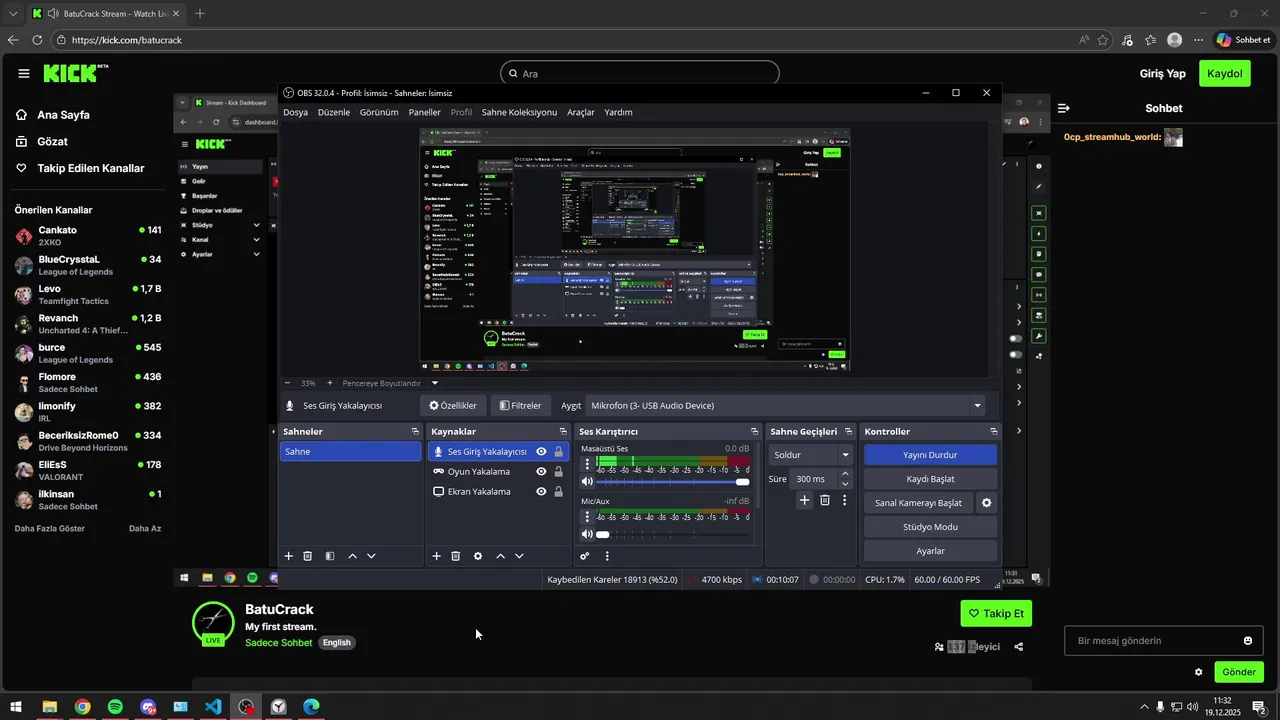Open transition properties three-dot menu
The width and height of the screenshot is (1280, 720).
845,500
